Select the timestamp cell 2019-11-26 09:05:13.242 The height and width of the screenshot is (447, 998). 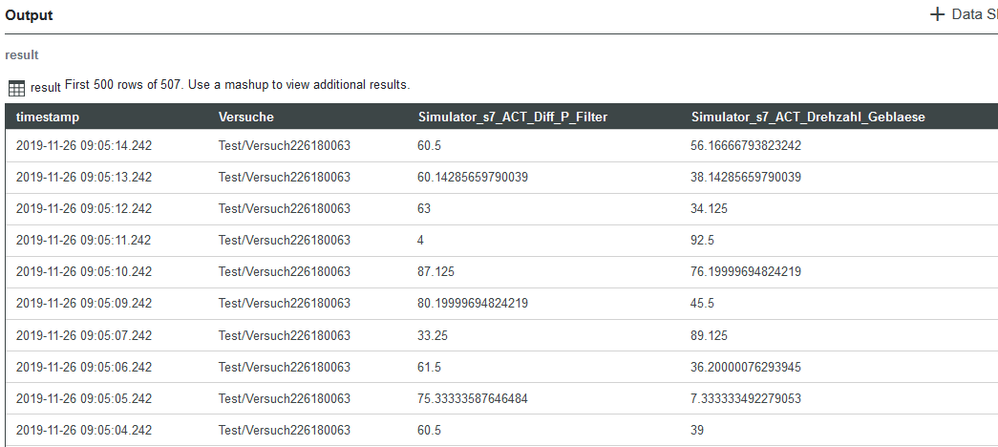click(84, 177)
